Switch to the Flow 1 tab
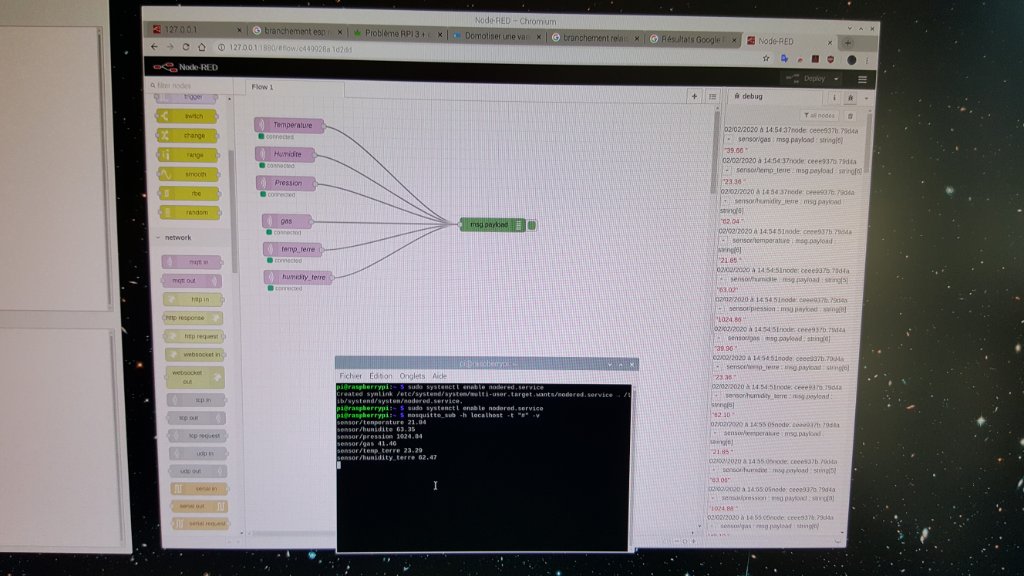This screenshot has height=576, width=1024. tap(262, 87)
